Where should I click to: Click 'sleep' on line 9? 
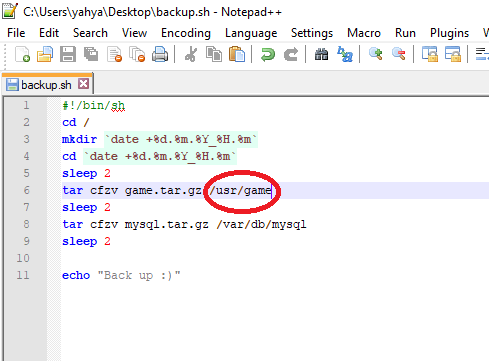[x=80, y=242]
